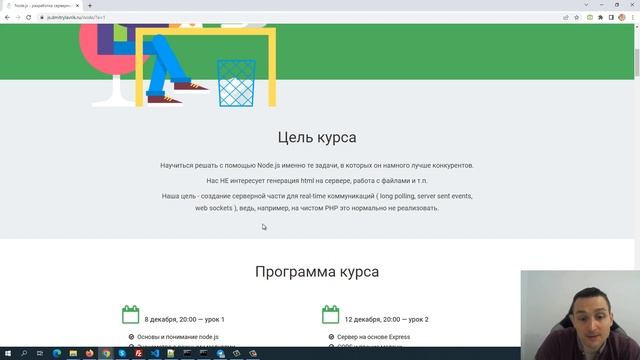Close the Node.js course tab
Viewport: 640px width, 360px height.
click(x=77, y=6)
